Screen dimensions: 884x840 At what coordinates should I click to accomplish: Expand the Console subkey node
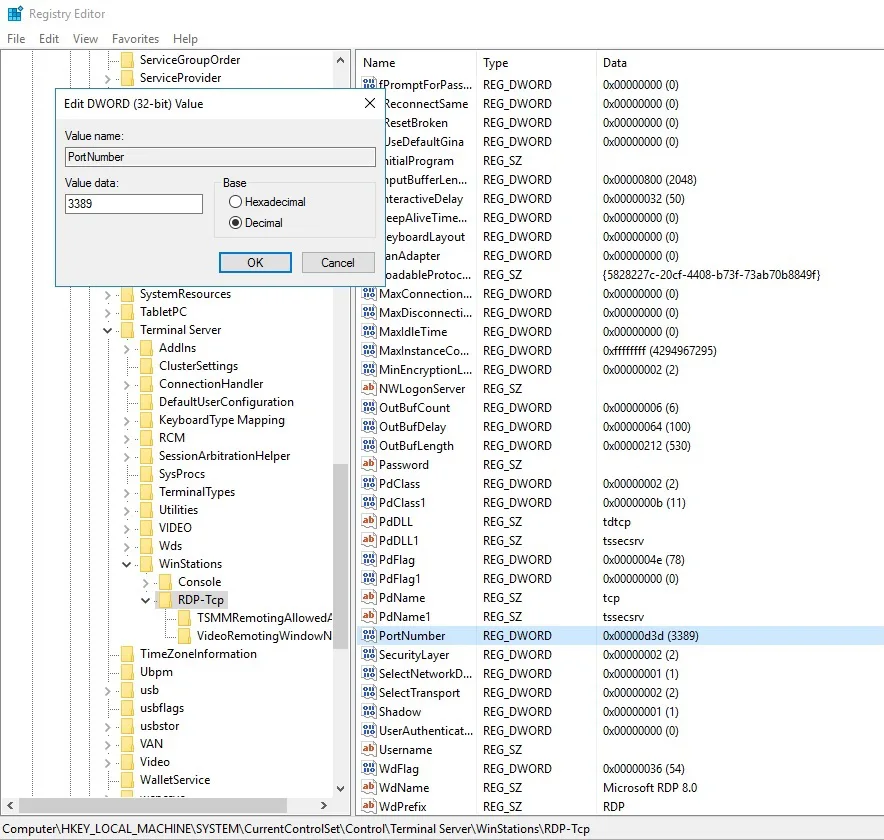tap(146, 582)
